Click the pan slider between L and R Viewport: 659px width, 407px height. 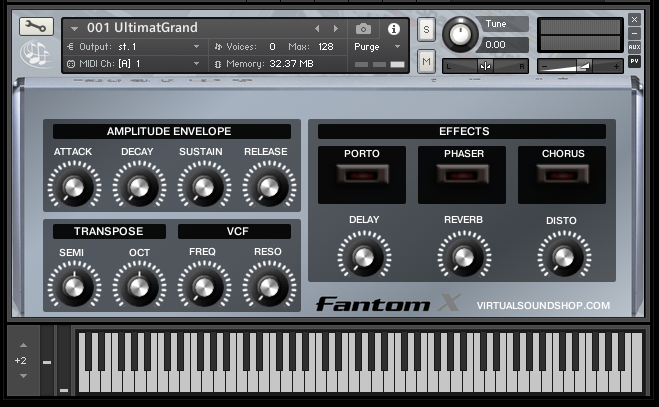coord(485,65)
